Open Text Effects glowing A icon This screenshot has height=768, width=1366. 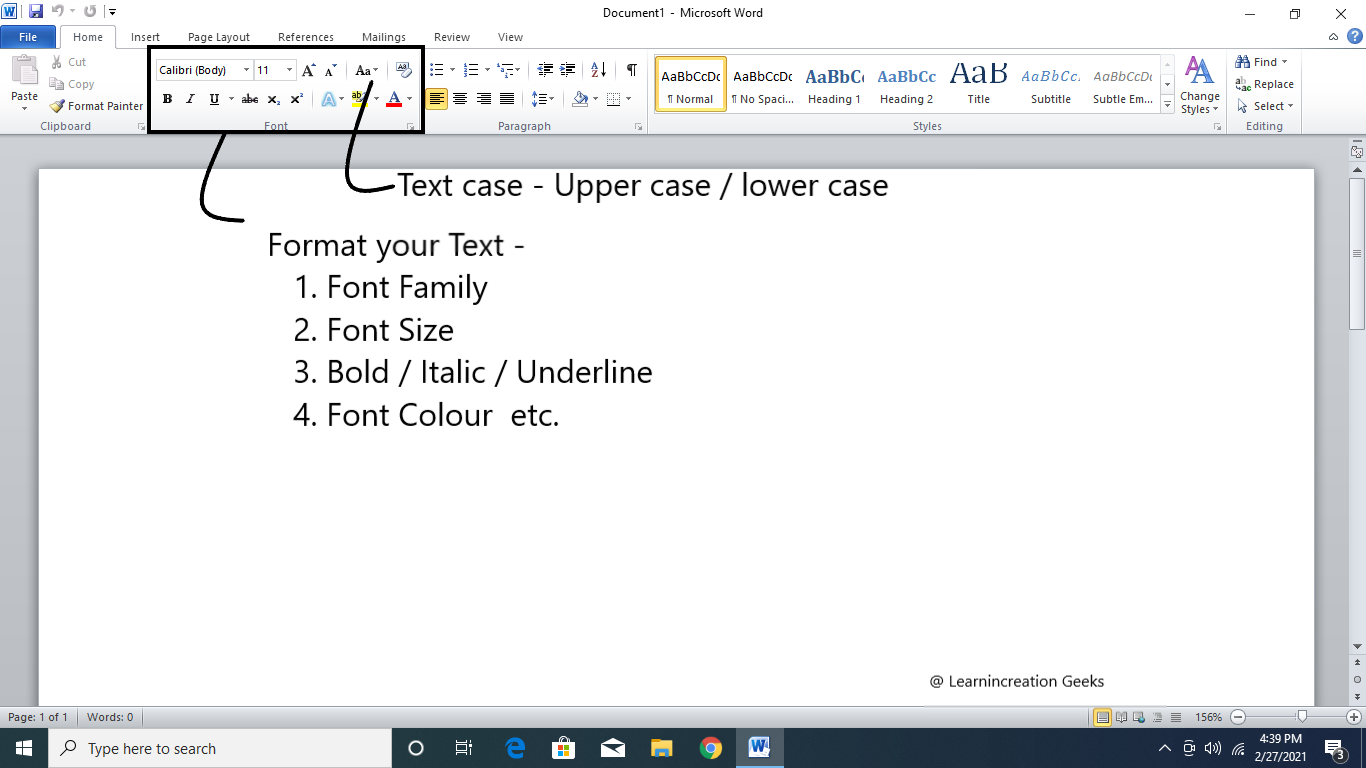(328, 99)
